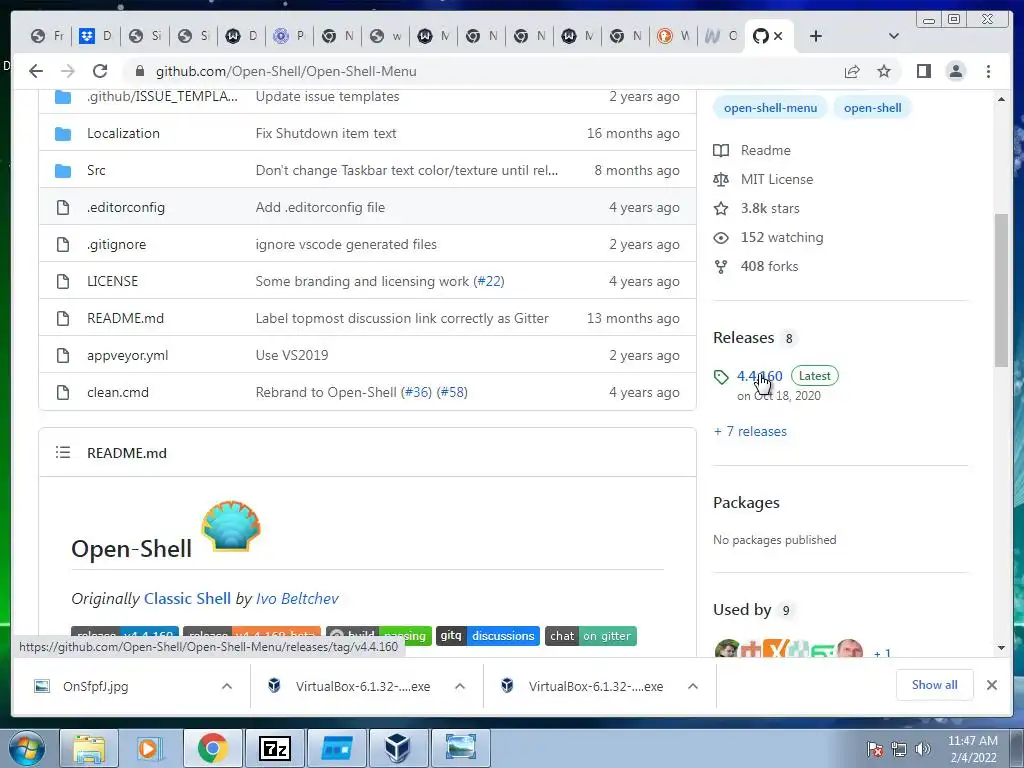Image resolution: width=1024 pixels, height=768 pixels.
Task: Close the downloads bar
Action: (991, 684)
